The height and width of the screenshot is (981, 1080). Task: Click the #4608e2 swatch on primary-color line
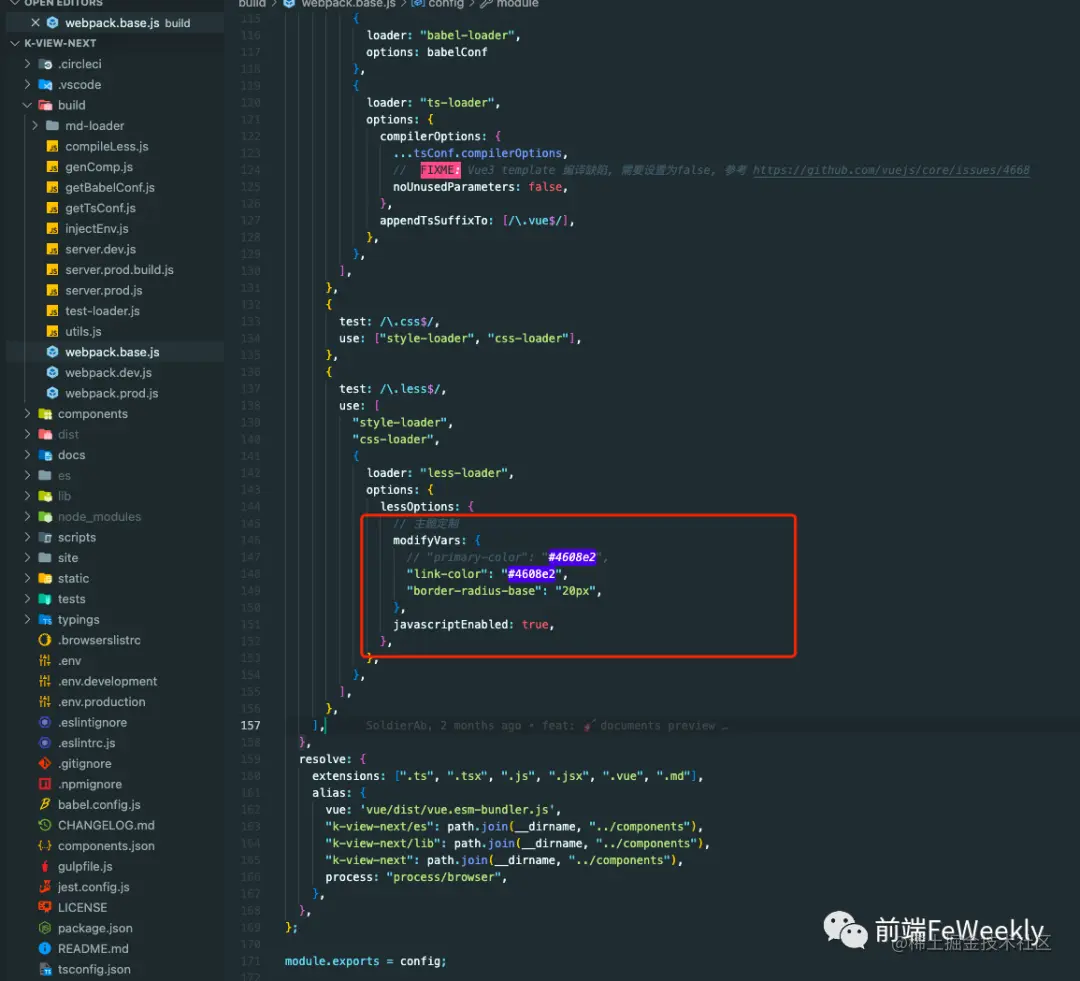[572, 557]
